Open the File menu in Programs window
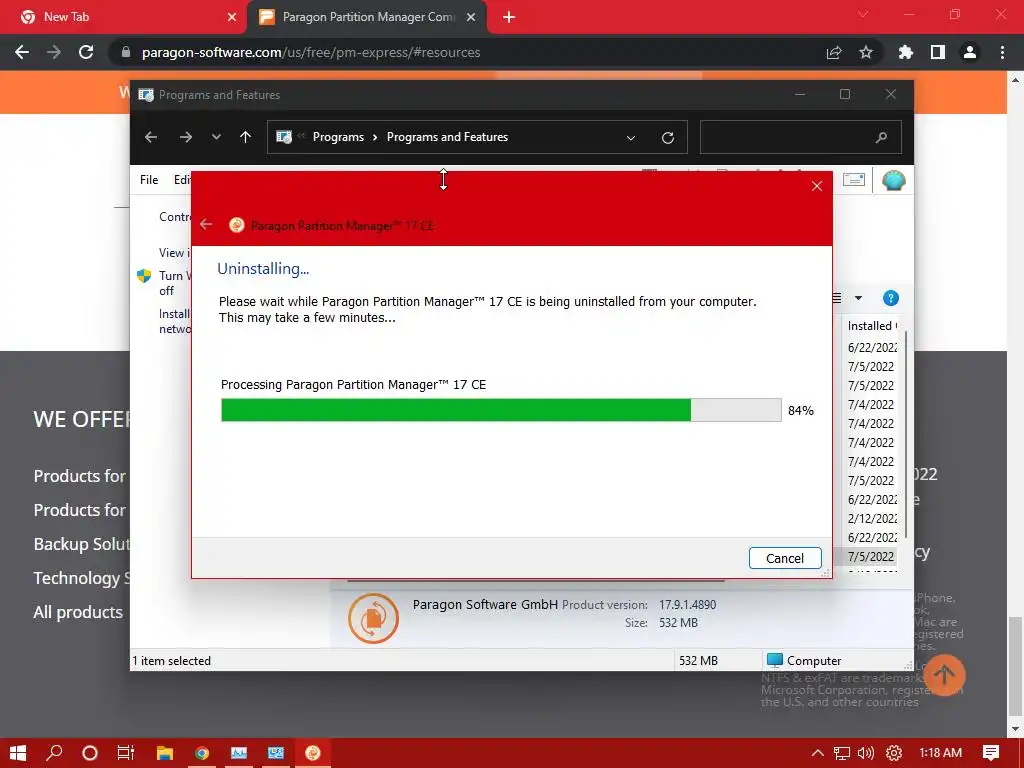 coord(149,180)
